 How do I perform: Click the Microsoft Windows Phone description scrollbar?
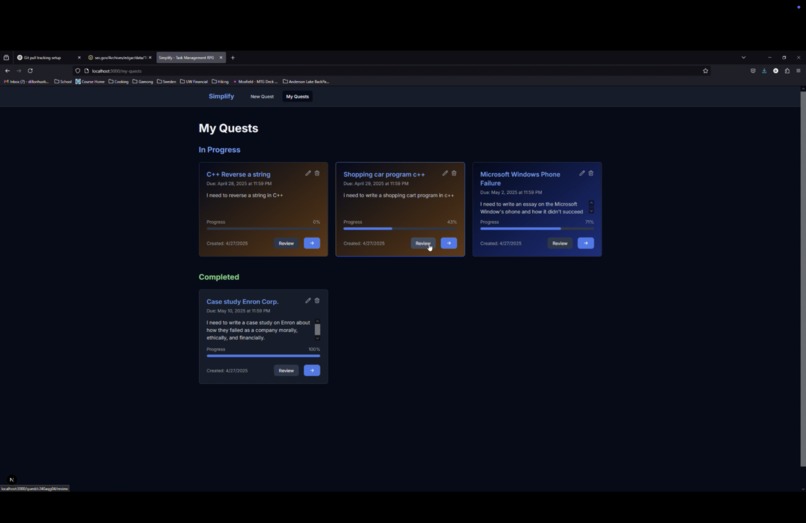(591, 207)
